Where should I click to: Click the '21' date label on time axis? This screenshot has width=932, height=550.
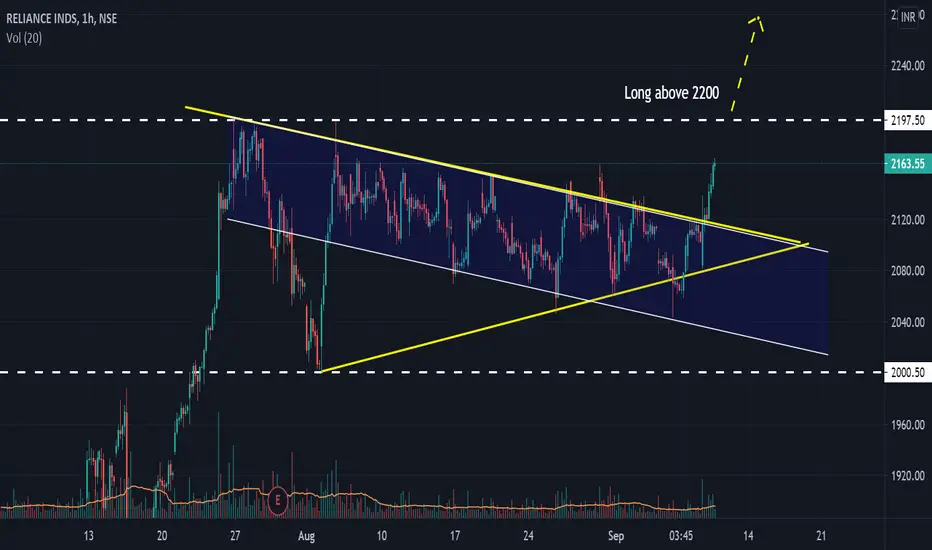[821, 536]
